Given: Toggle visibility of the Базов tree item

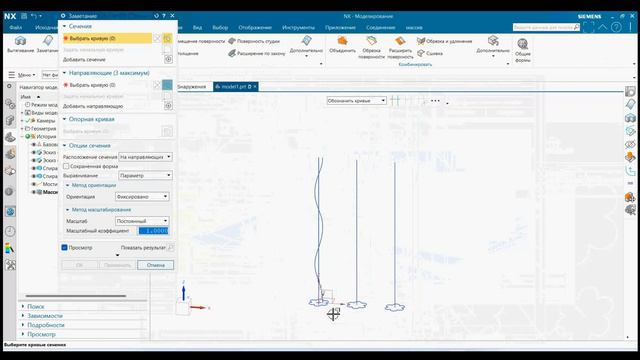Looking at the screenshot, I should 34,144.
